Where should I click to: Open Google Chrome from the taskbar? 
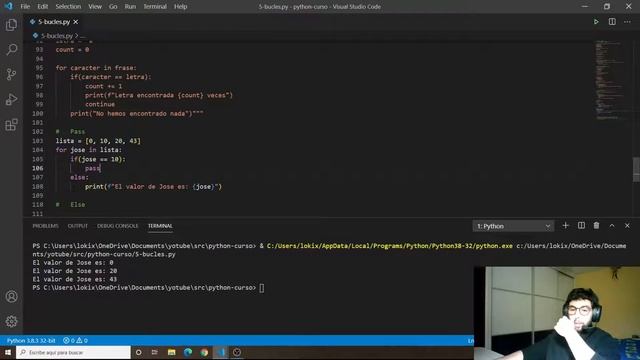click(204, 352)
